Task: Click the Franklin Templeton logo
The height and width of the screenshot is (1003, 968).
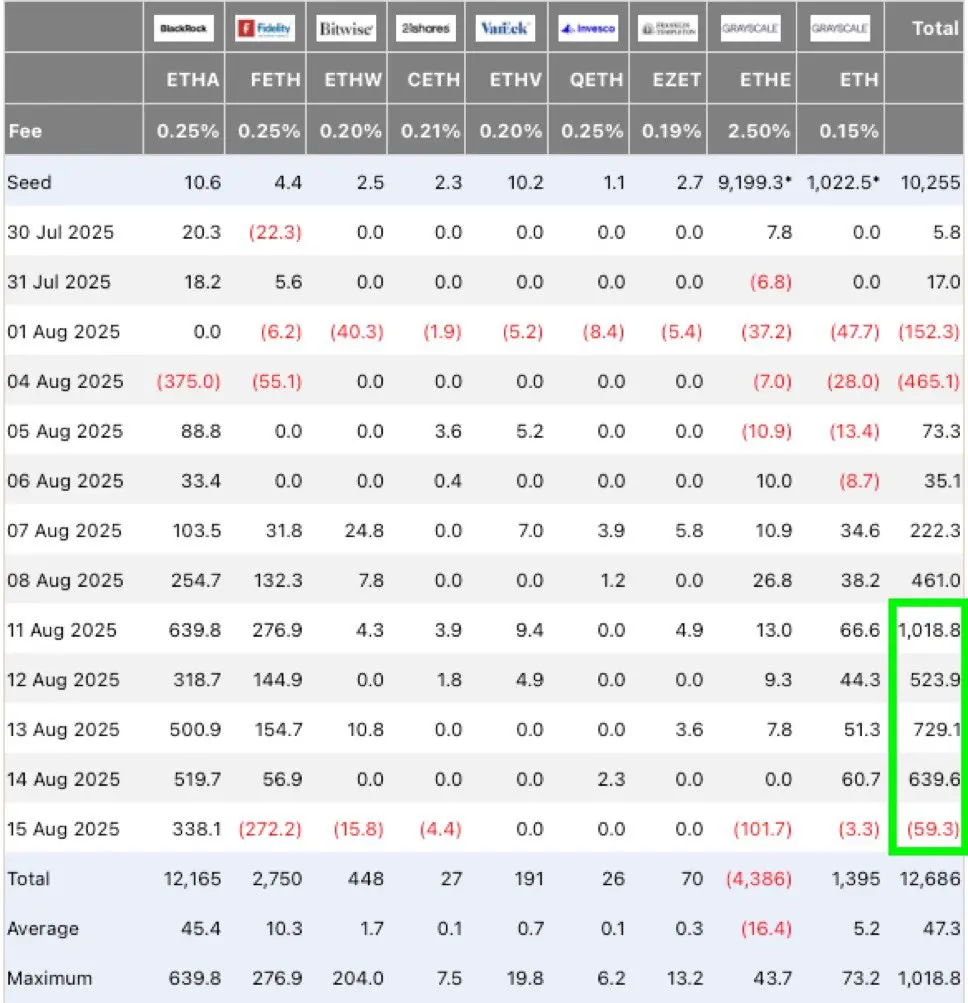Action: [x=668, y=28]
